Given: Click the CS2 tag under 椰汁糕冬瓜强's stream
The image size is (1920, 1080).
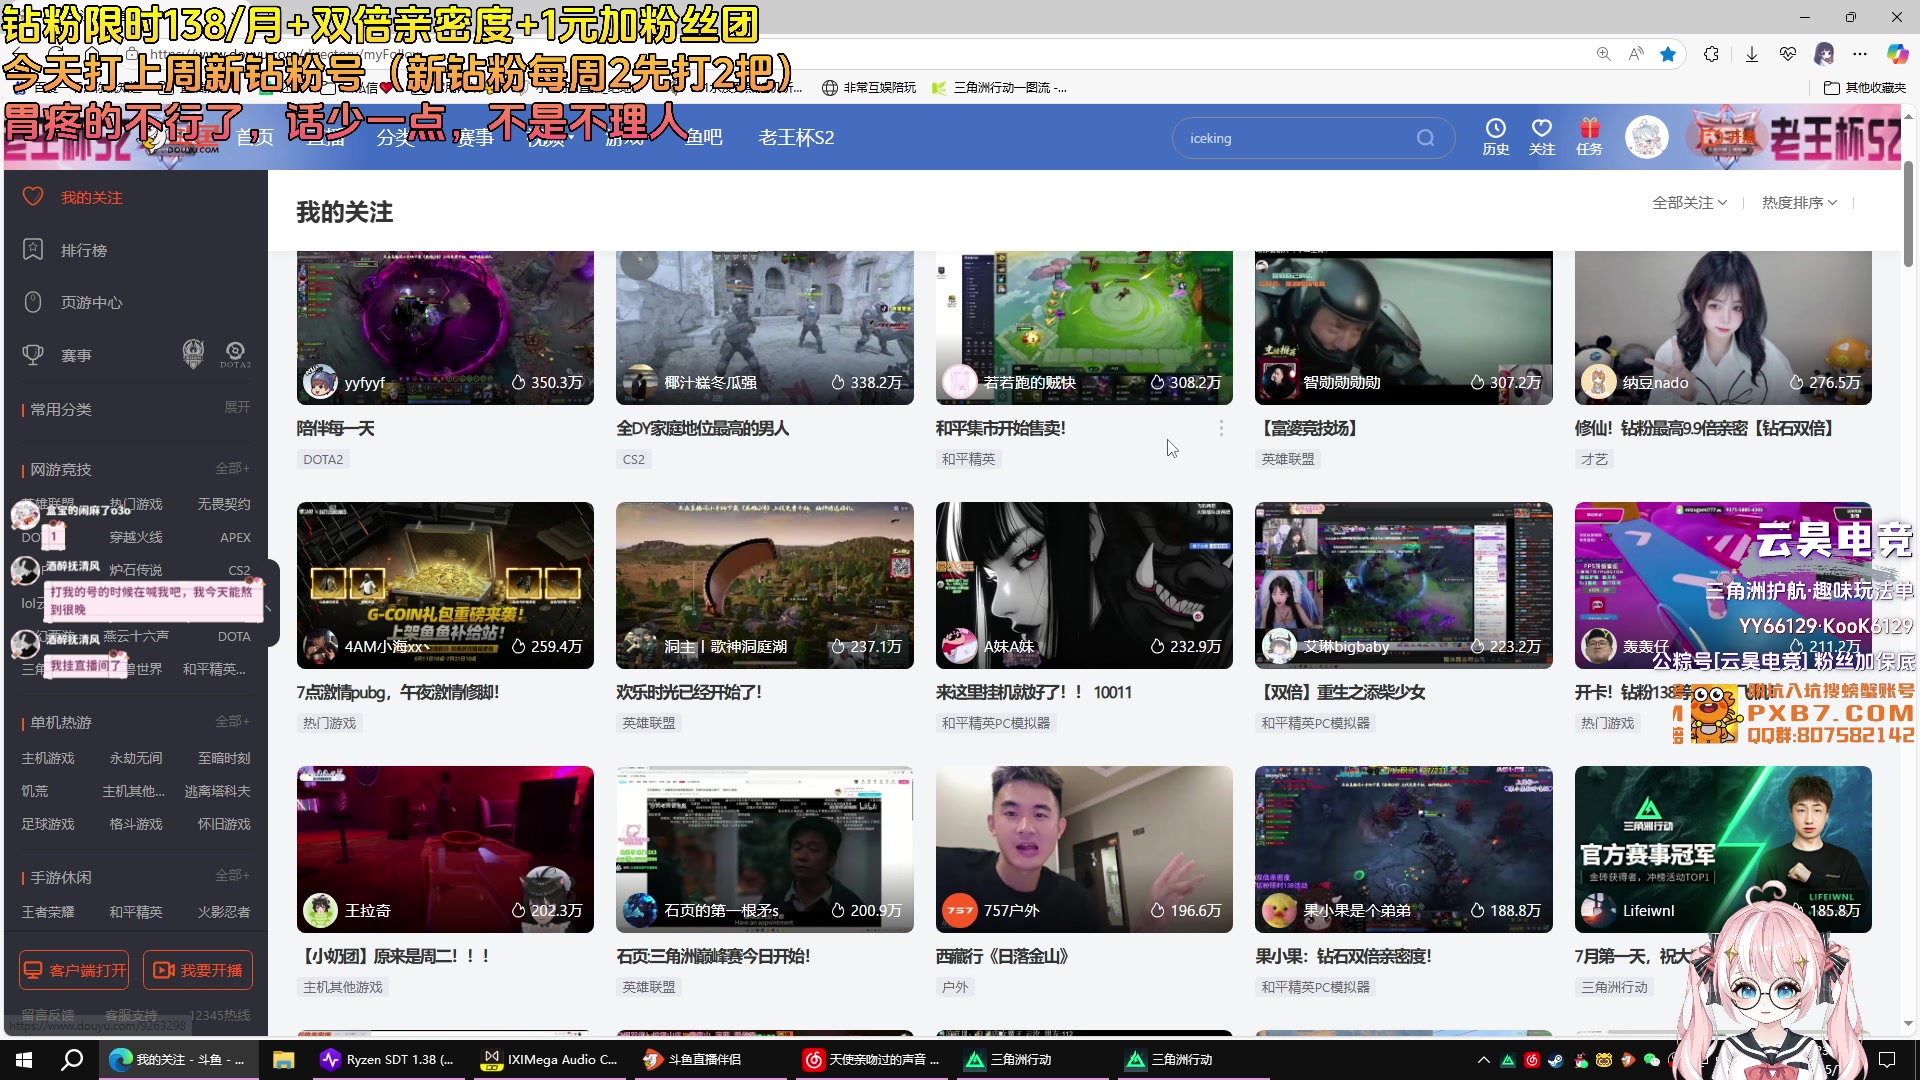Looking at the screenshot, I should point(634,459).
